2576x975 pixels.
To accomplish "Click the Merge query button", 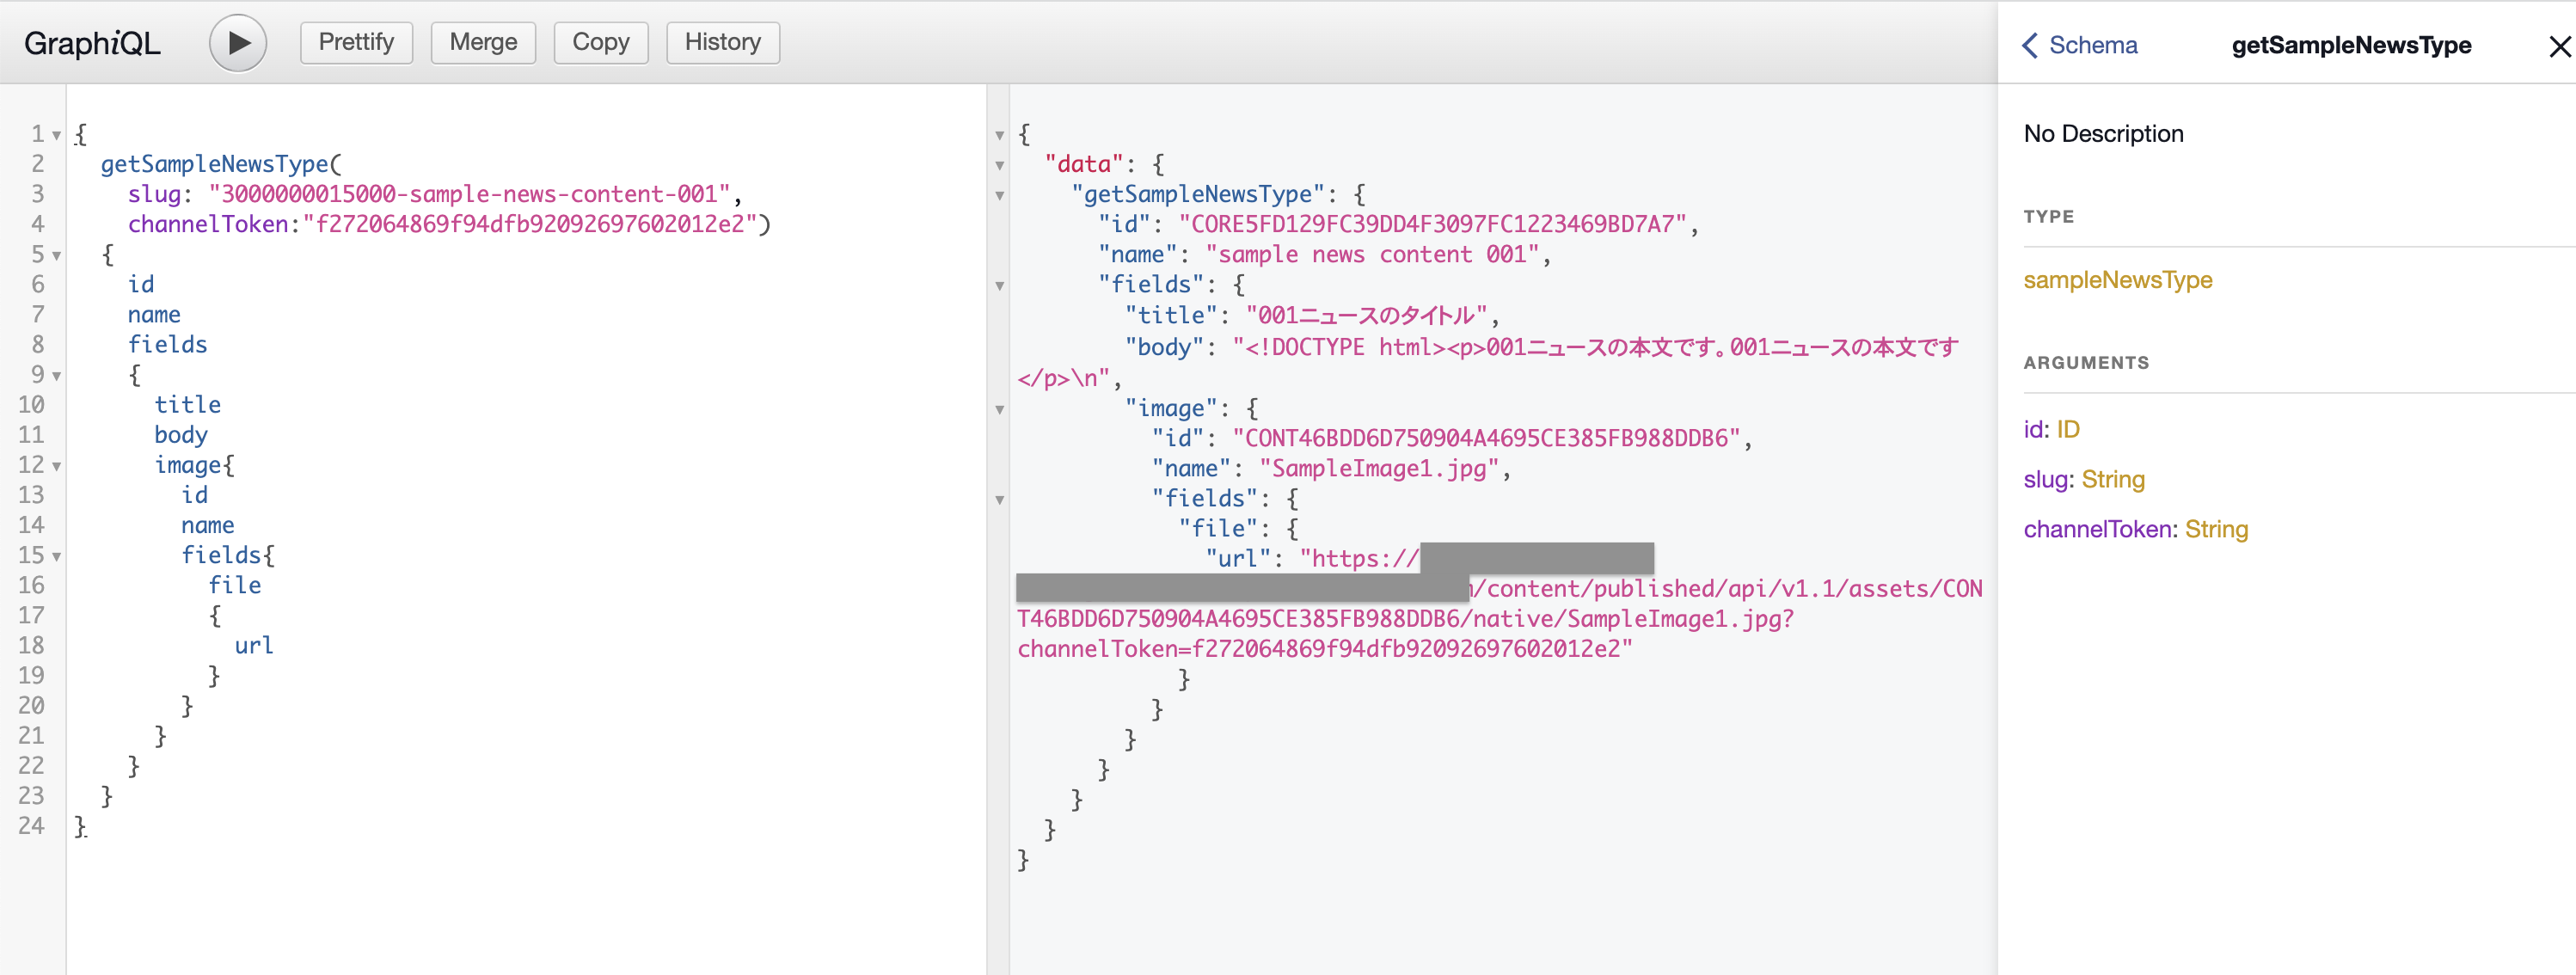I will coord(483,42).
